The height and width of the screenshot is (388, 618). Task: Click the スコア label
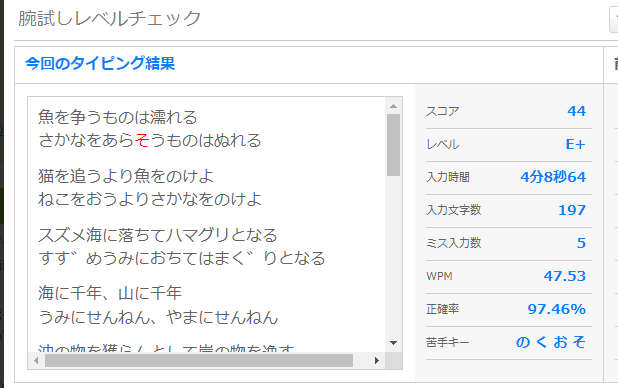click(x=443, y=111)
